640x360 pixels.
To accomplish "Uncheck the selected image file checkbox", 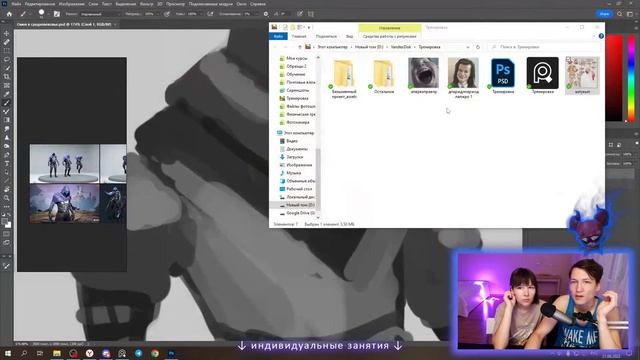I will click(569, 60).
